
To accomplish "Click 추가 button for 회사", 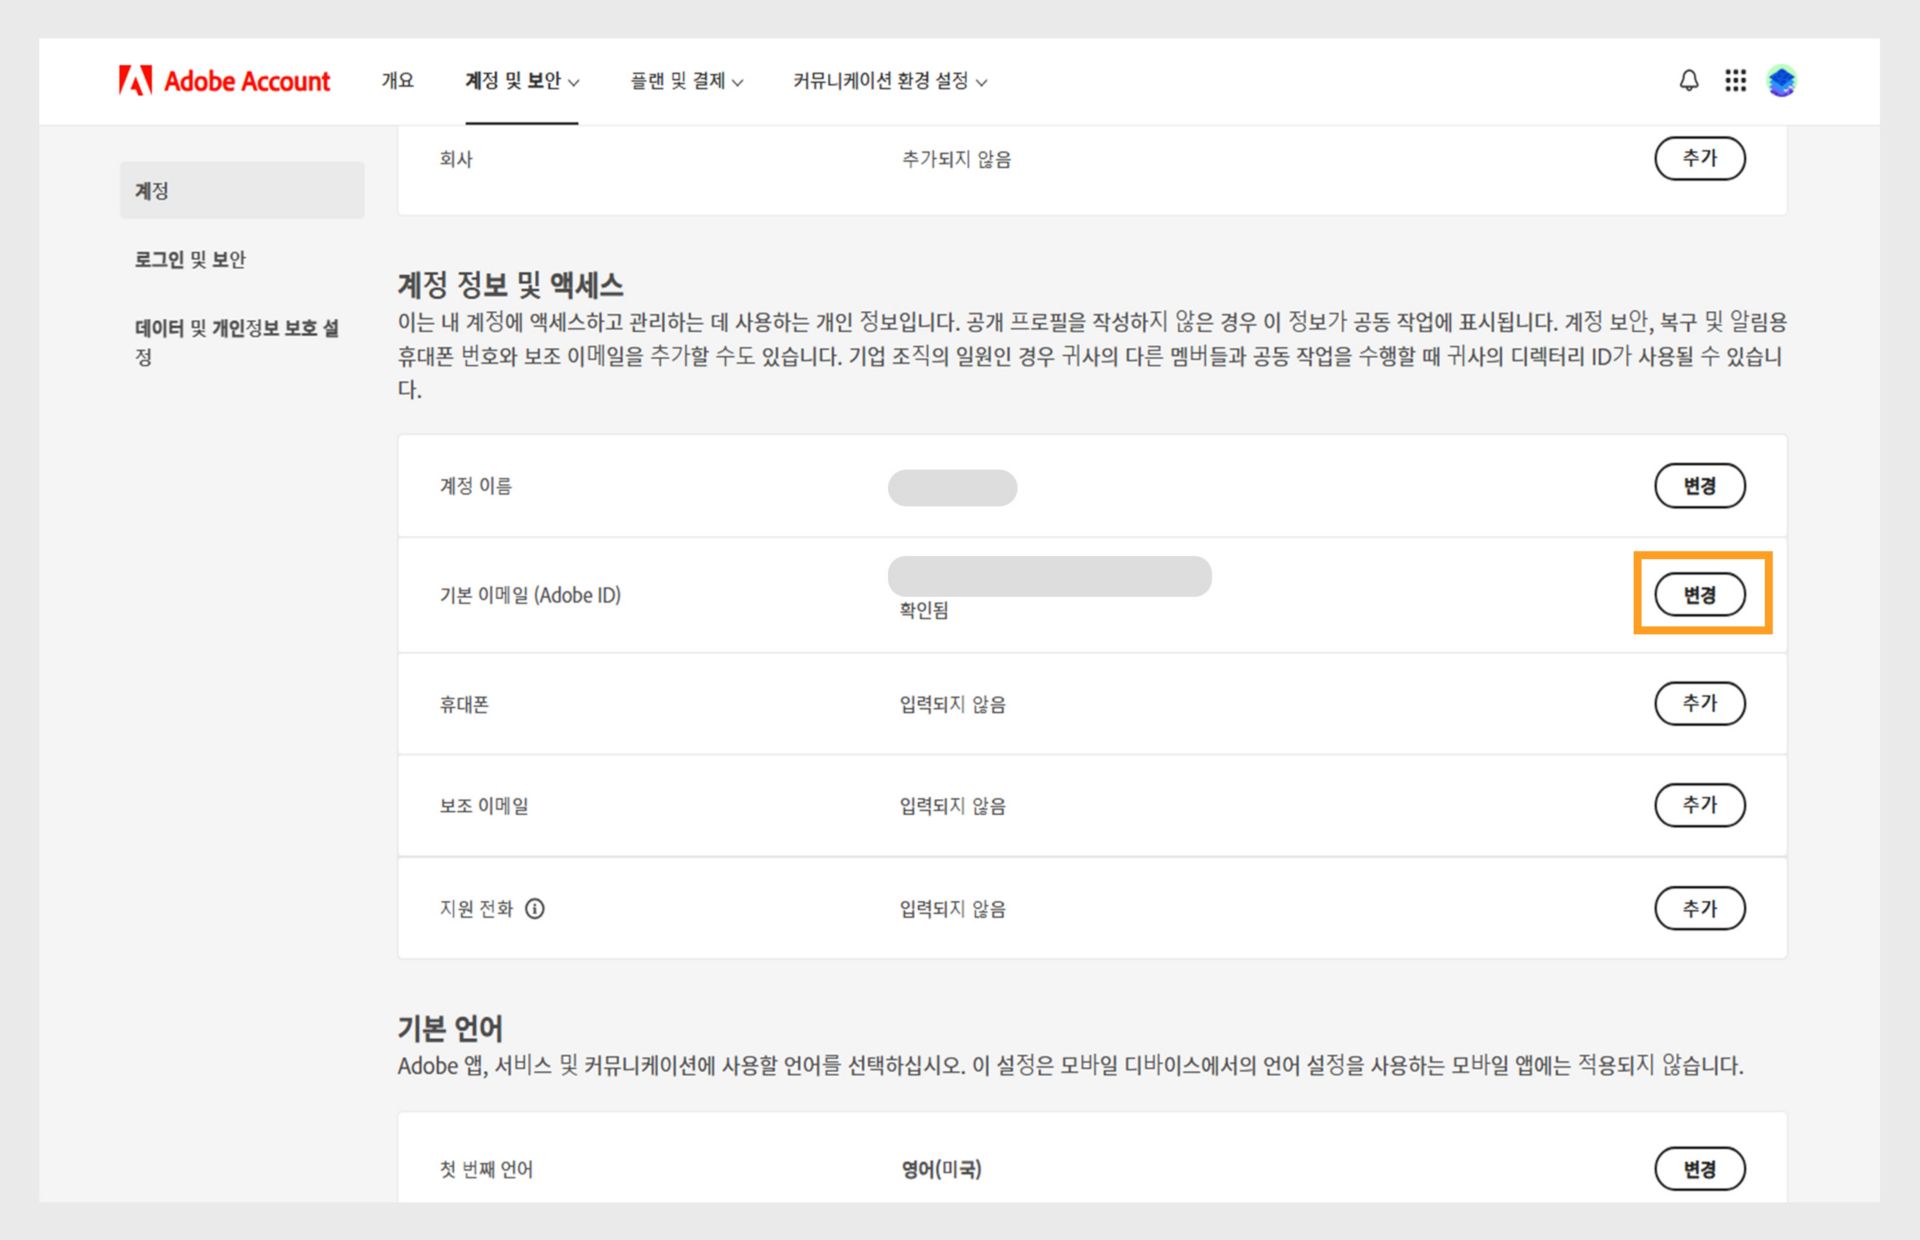I will [x=1700, y=158].
